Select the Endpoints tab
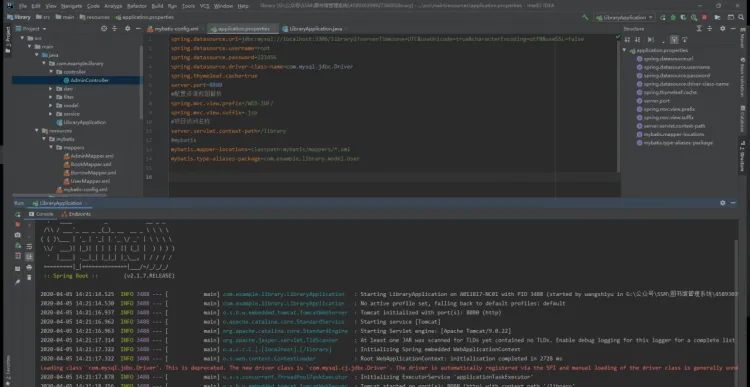The height and width of the screenshot is (387, 750). click(x=77, y=214)
